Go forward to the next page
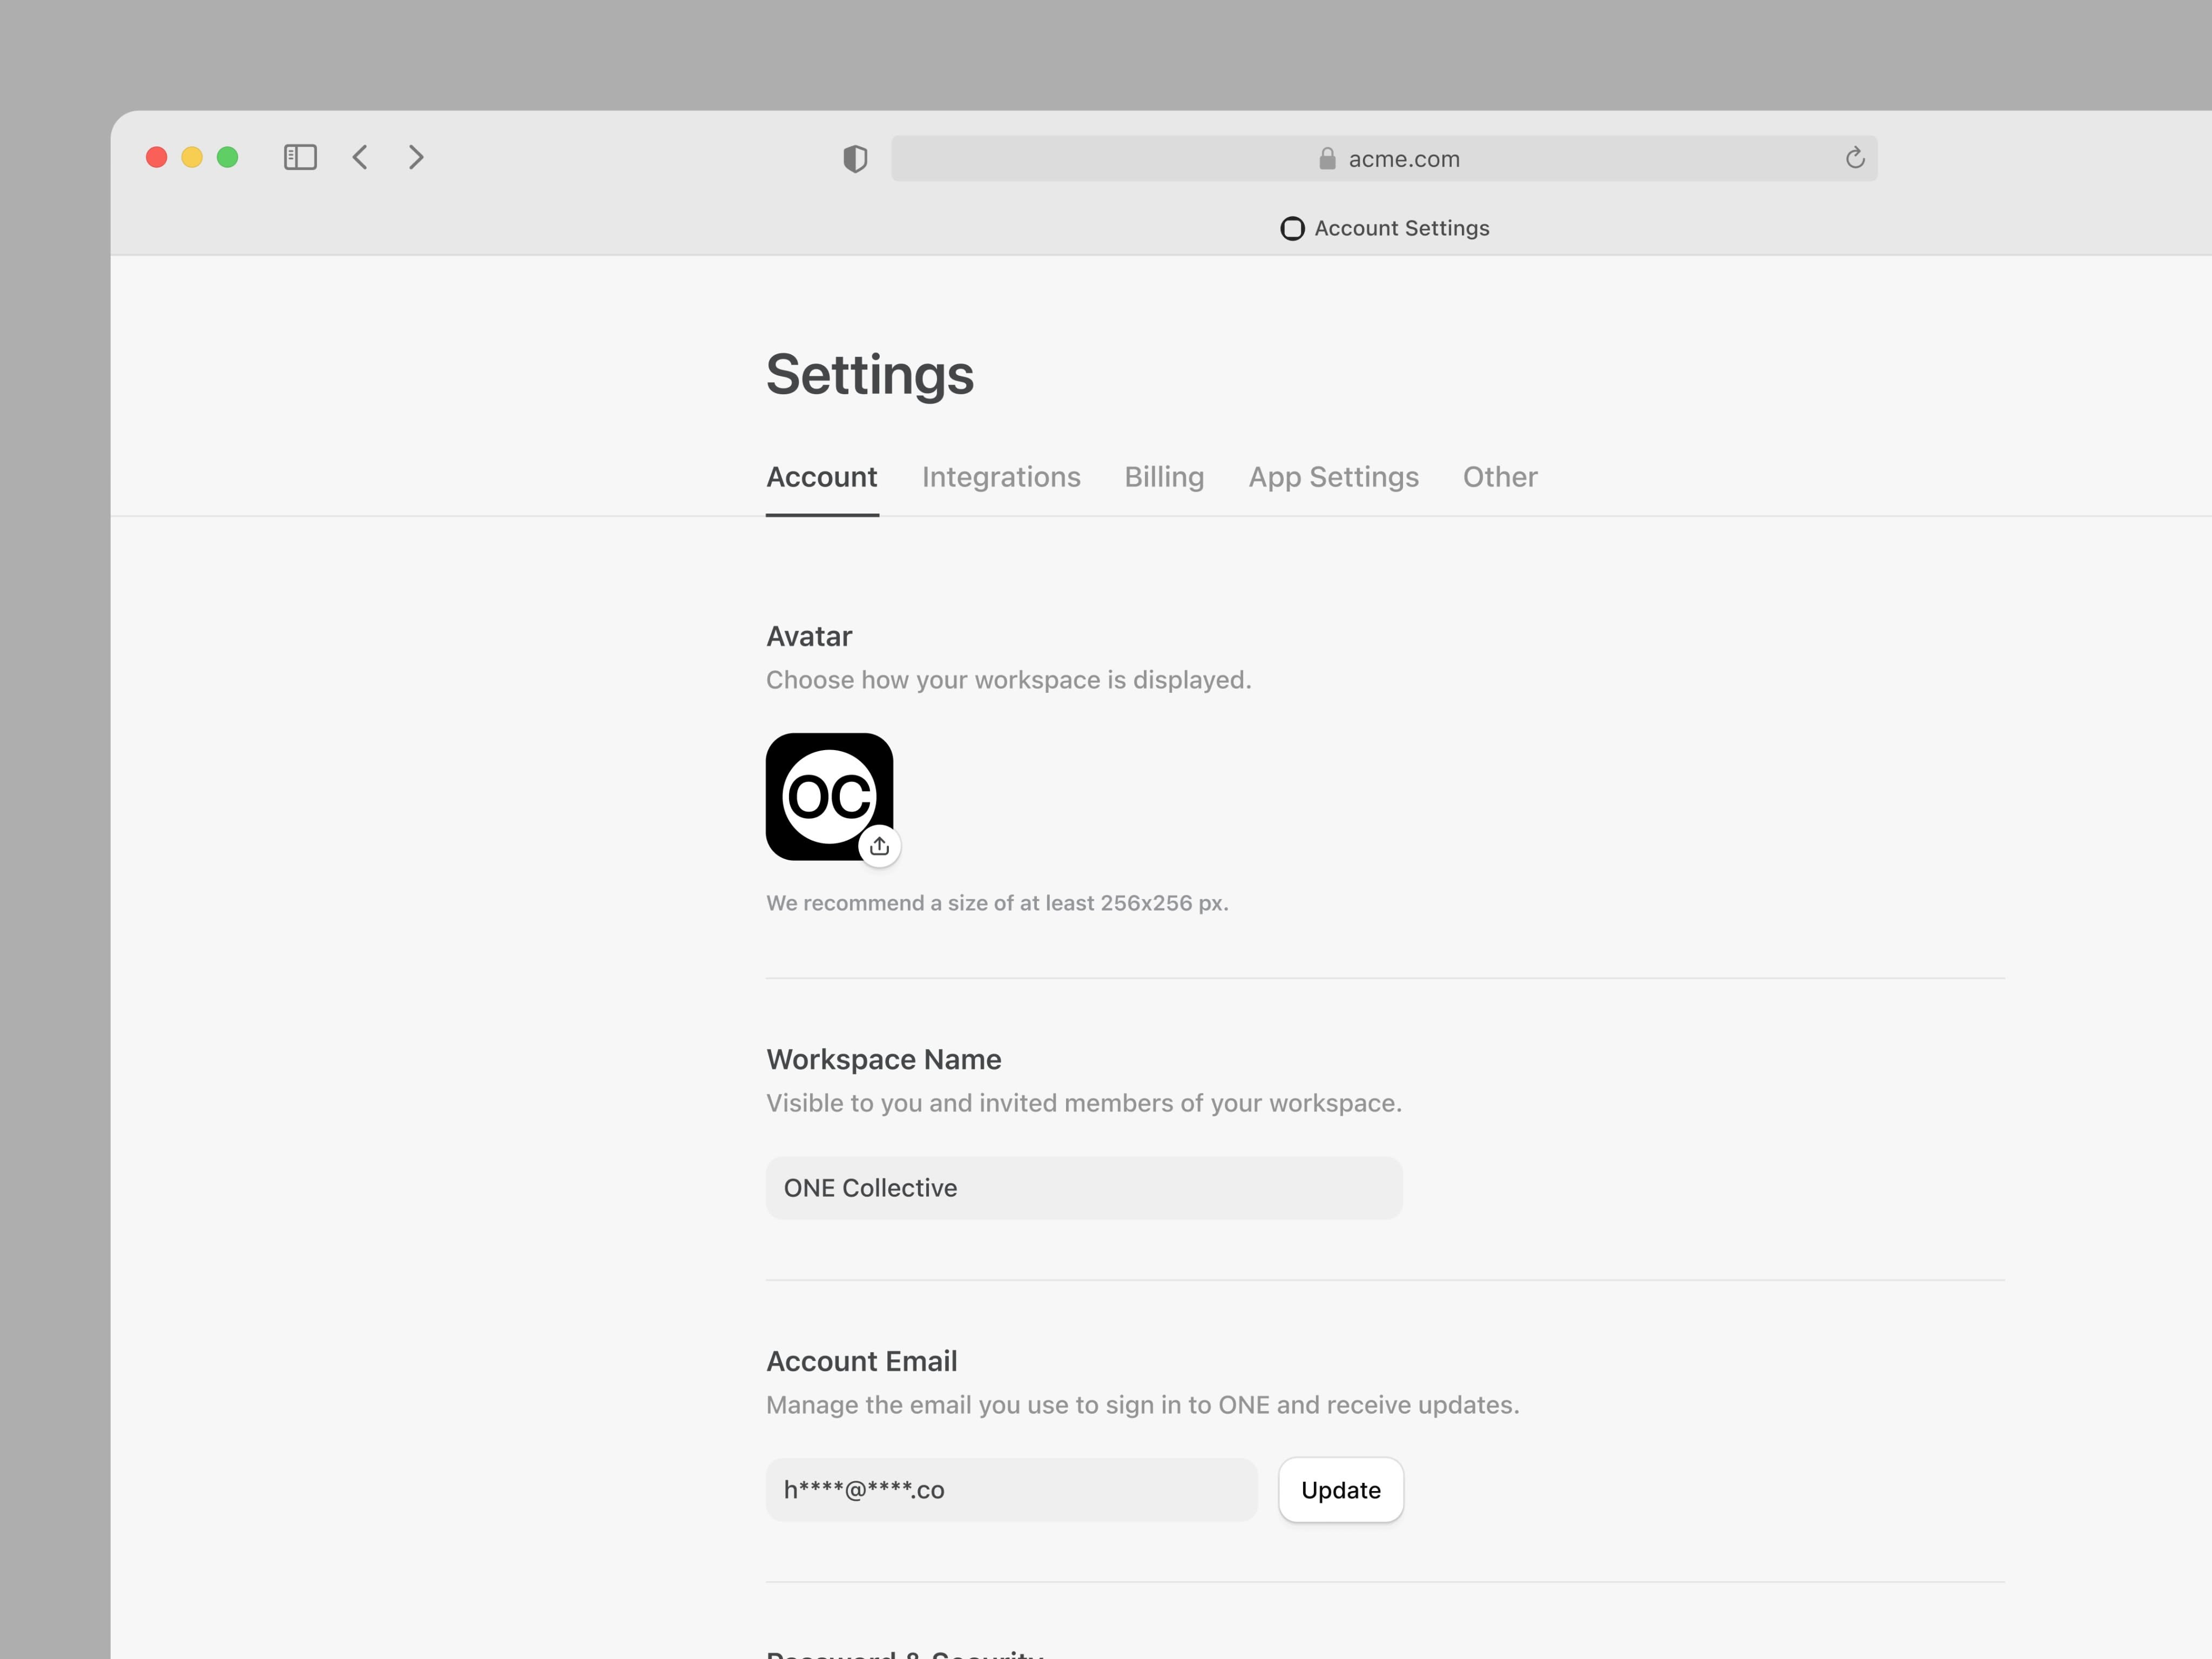 coord(416,157)
